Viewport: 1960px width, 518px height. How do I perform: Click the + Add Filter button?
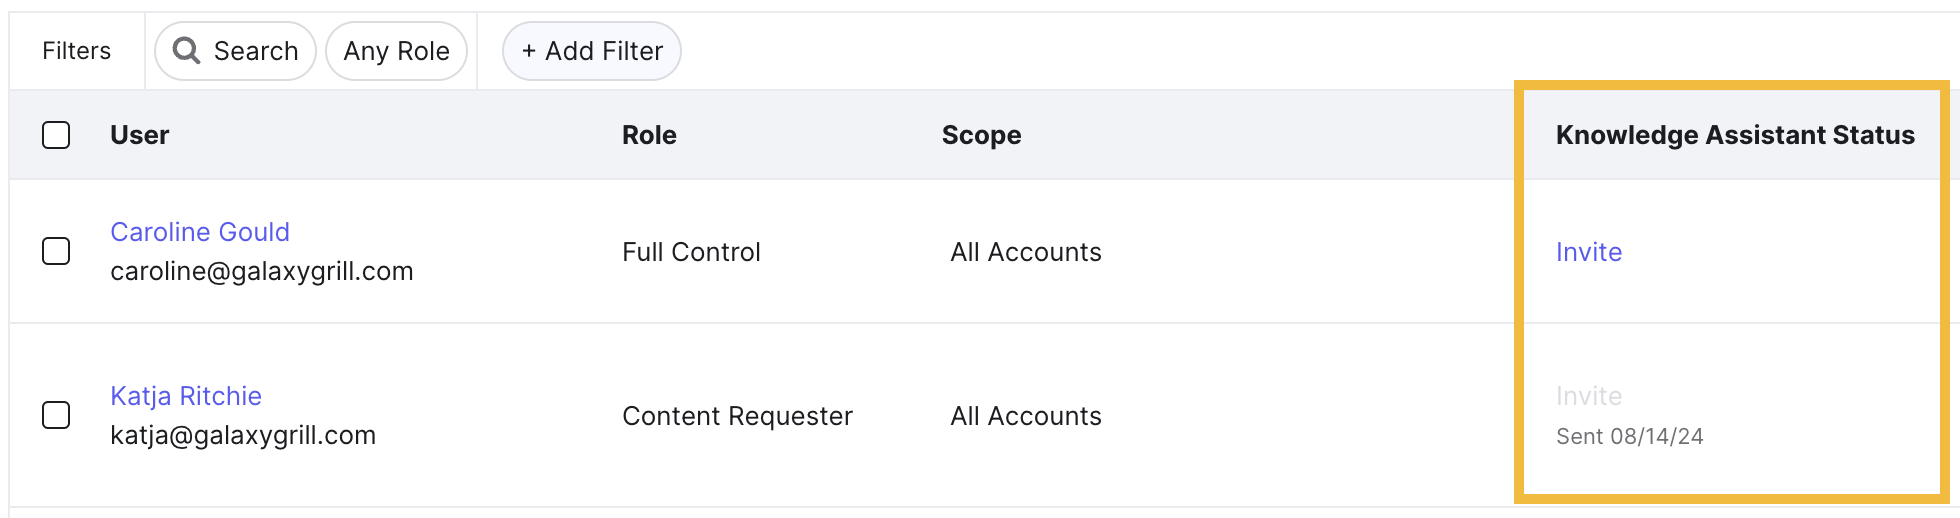coord(592,51)
